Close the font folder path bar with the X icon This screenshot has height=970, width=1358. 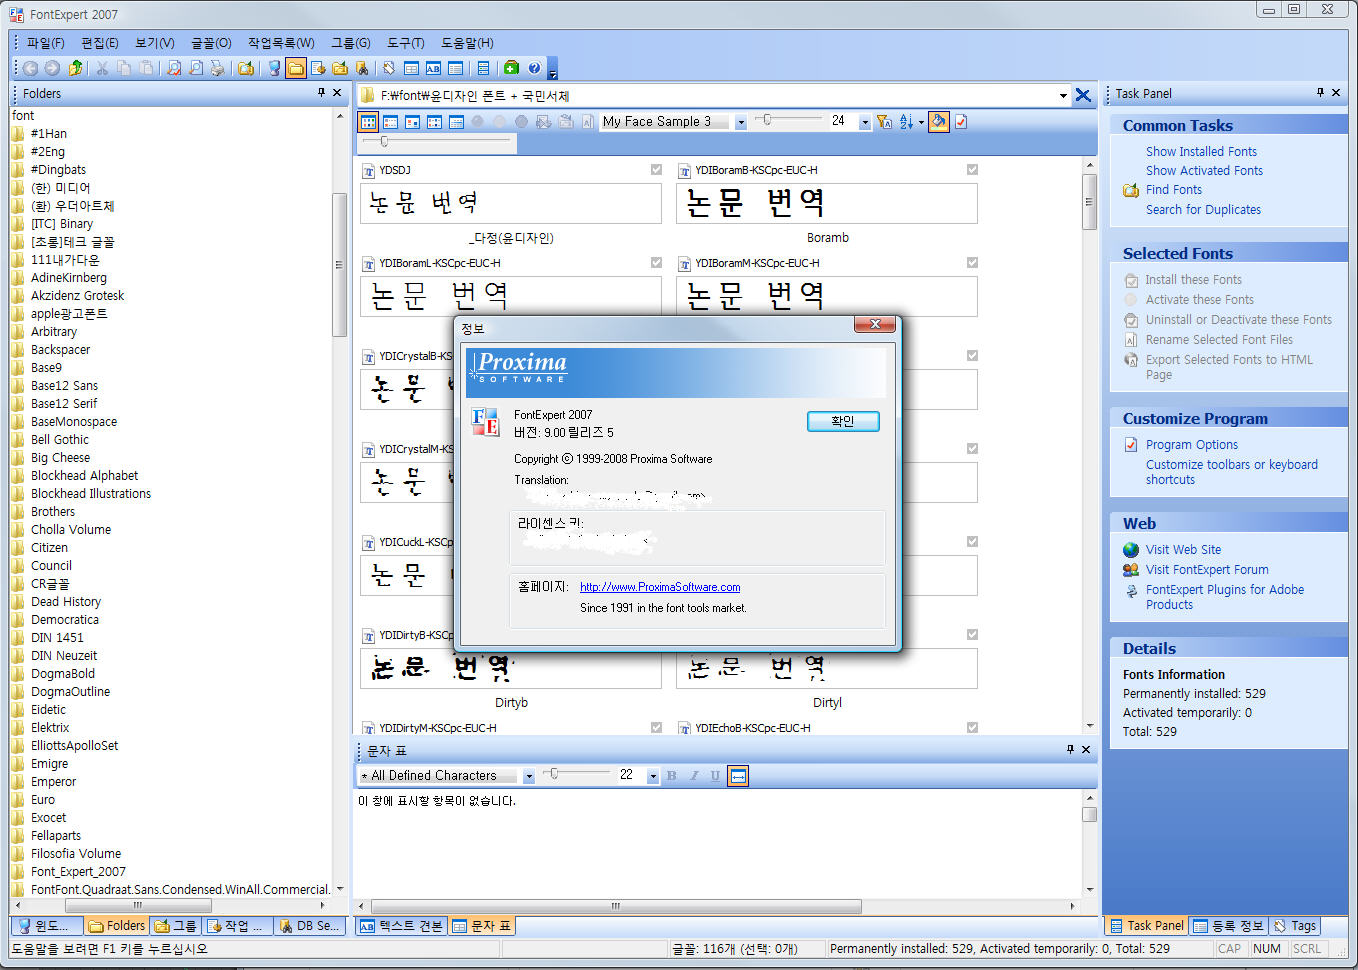[1083, 95]
